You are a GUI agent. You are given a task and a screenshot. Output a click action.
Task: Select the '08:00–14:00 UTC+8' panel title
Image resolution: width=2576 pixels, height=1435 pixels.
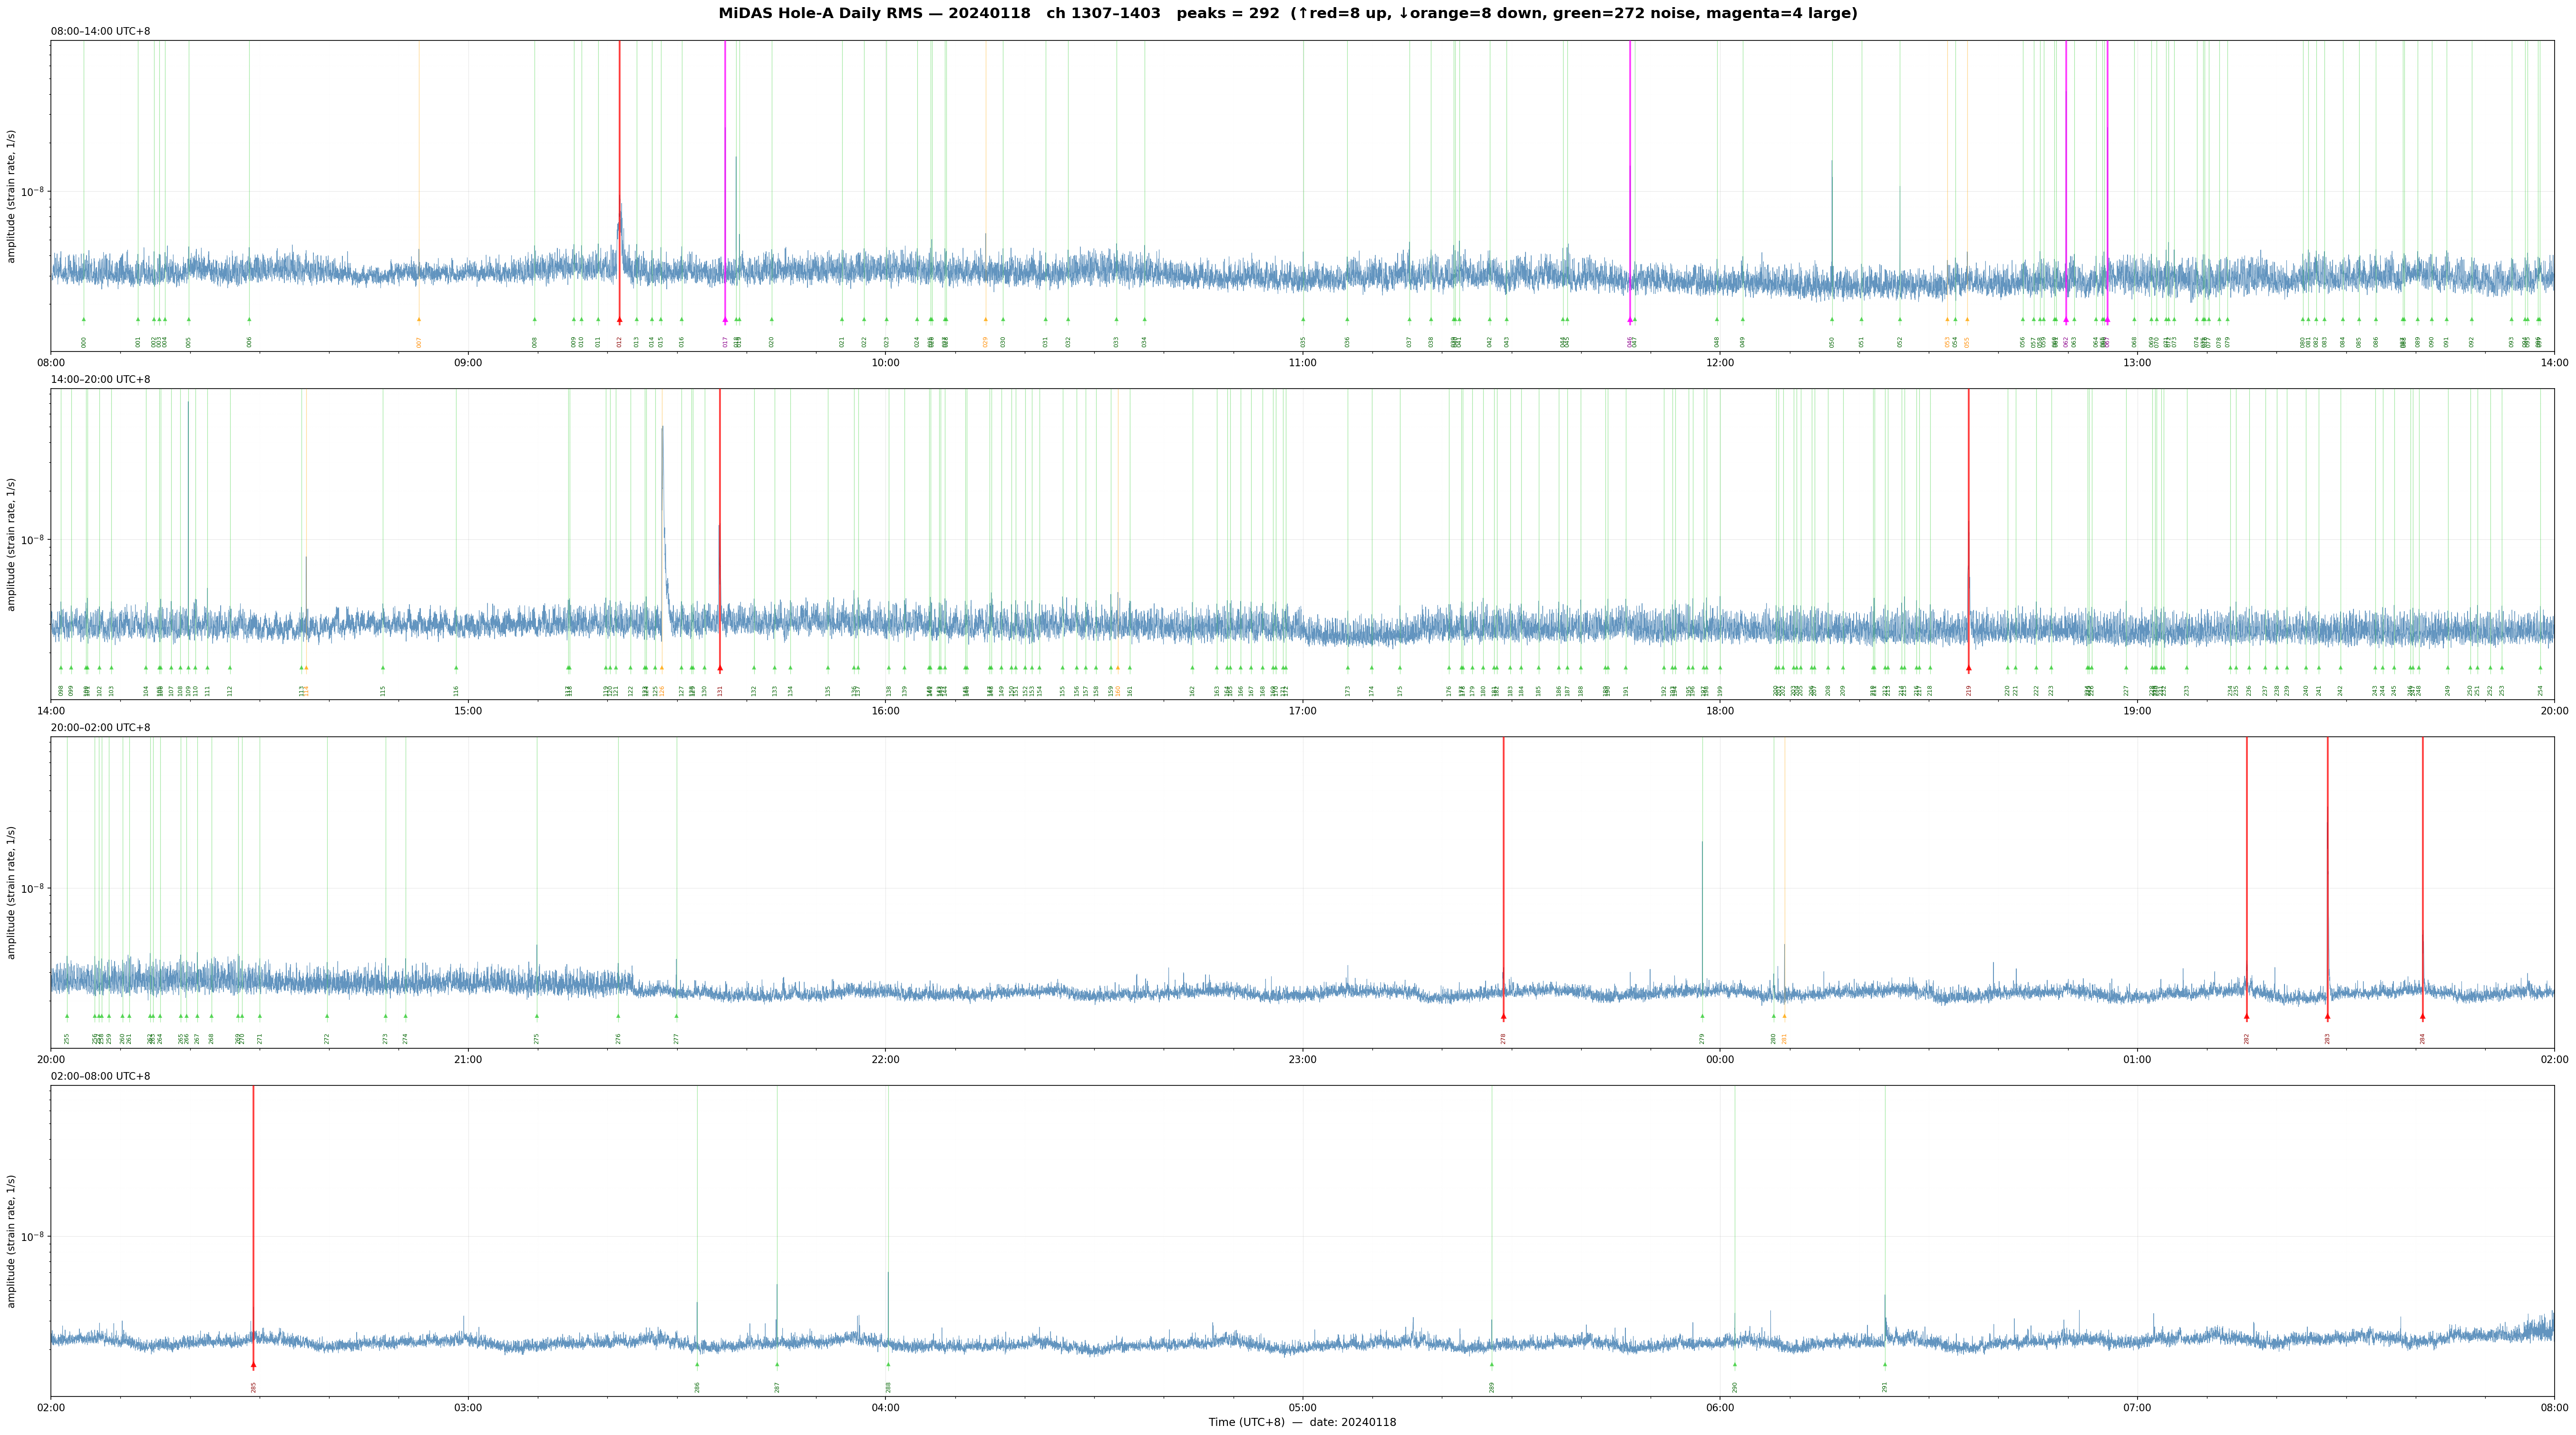(101, 32)
